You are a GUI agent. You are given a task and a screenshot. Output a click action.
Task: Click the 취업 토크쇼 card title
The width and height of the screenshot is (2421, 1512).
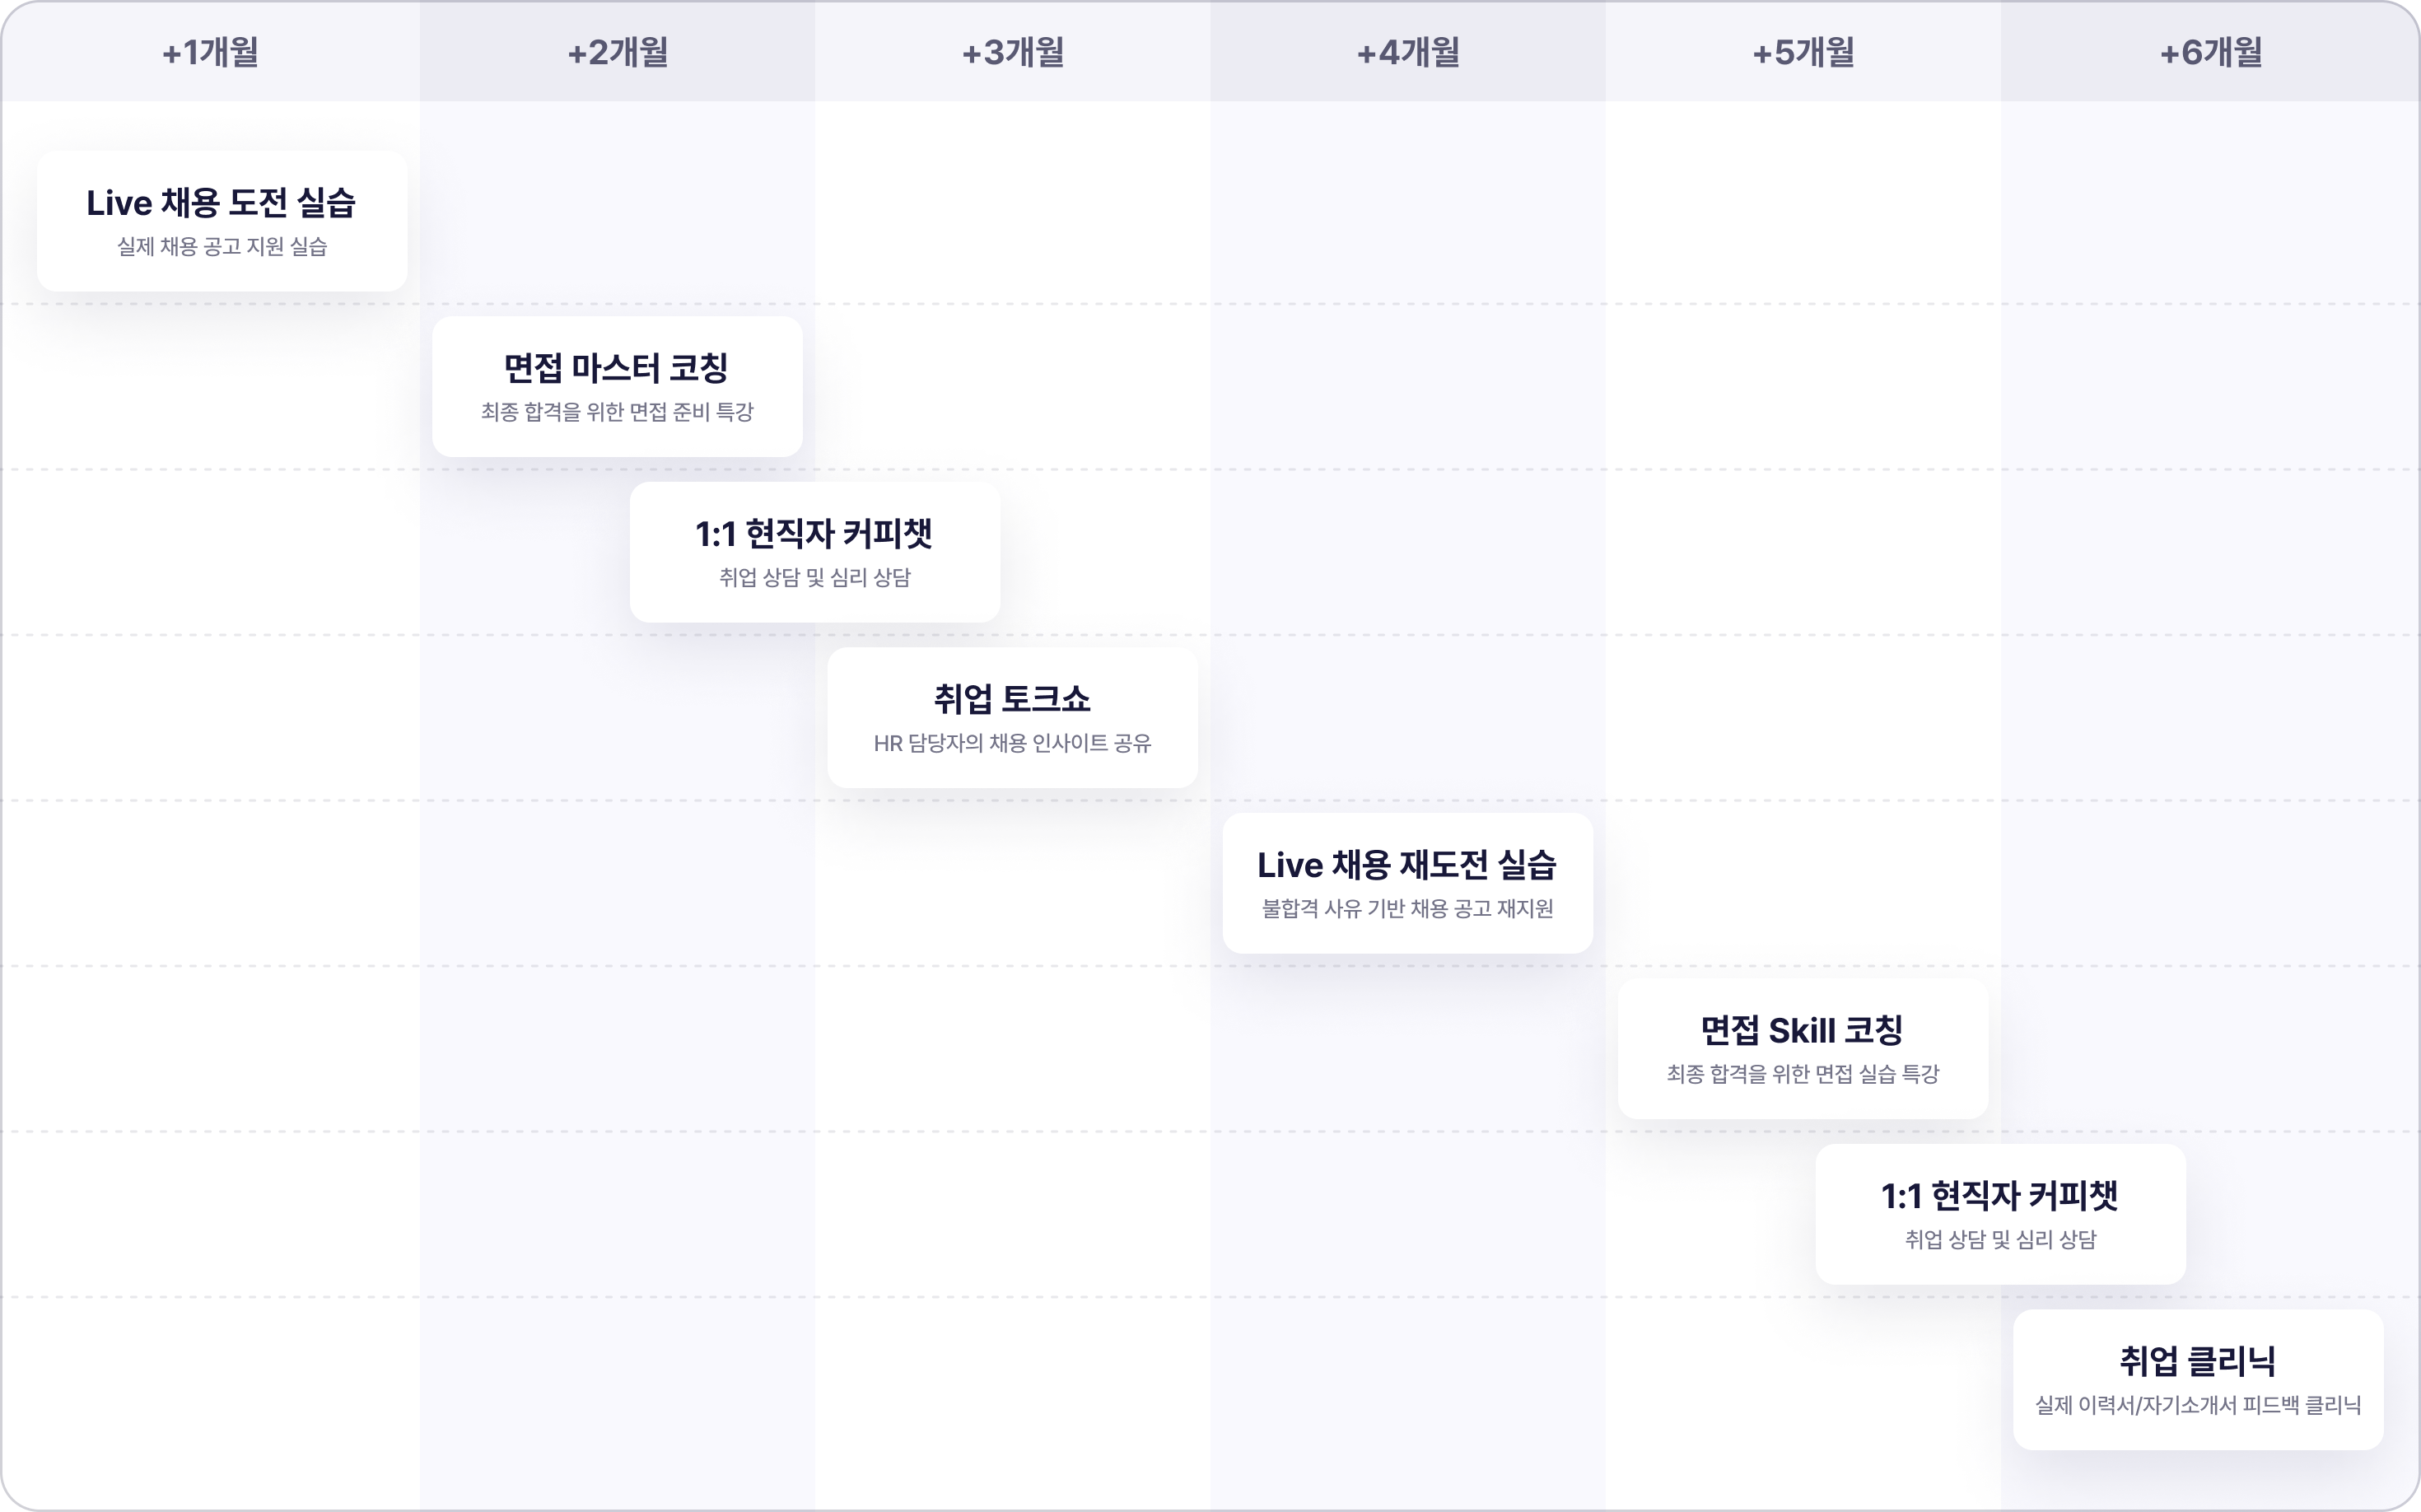click(1012, 699)
